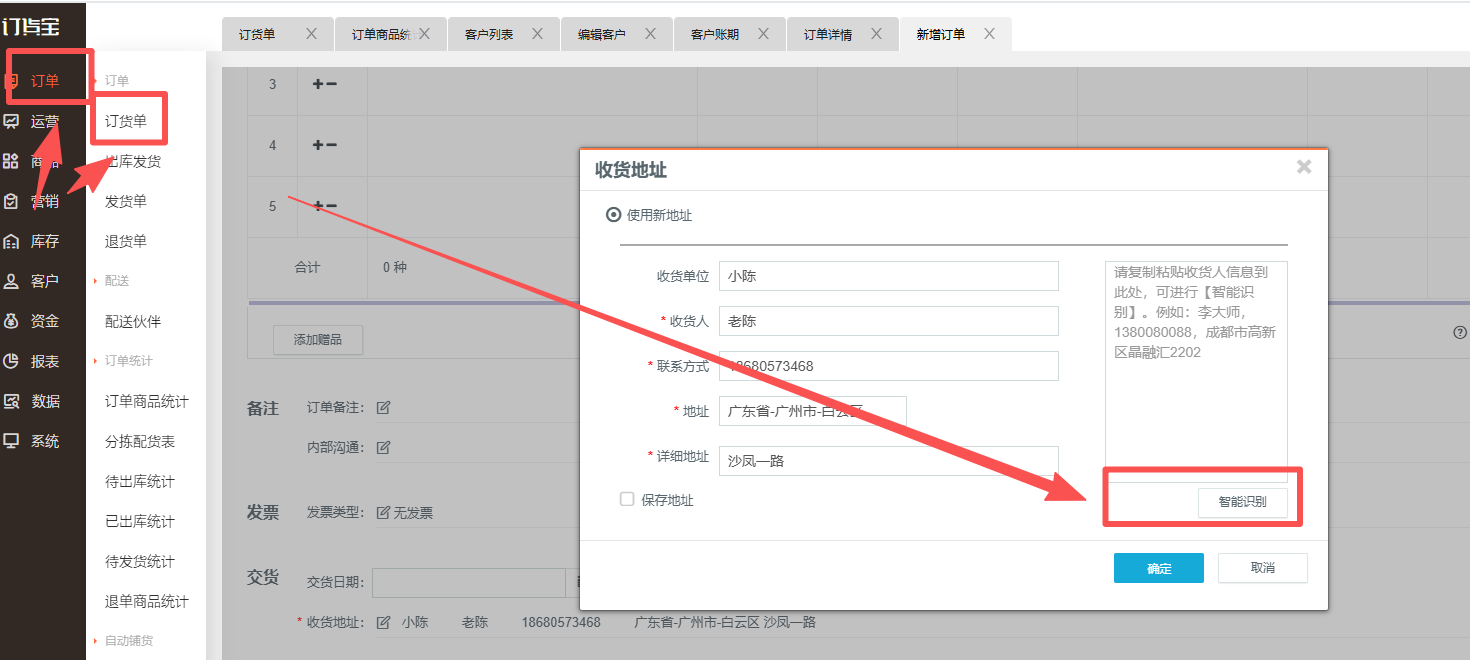The width and height of the screenshot is (1470, 660).
Task: Click the minus icon in row 4
Action: click(331, 145)
